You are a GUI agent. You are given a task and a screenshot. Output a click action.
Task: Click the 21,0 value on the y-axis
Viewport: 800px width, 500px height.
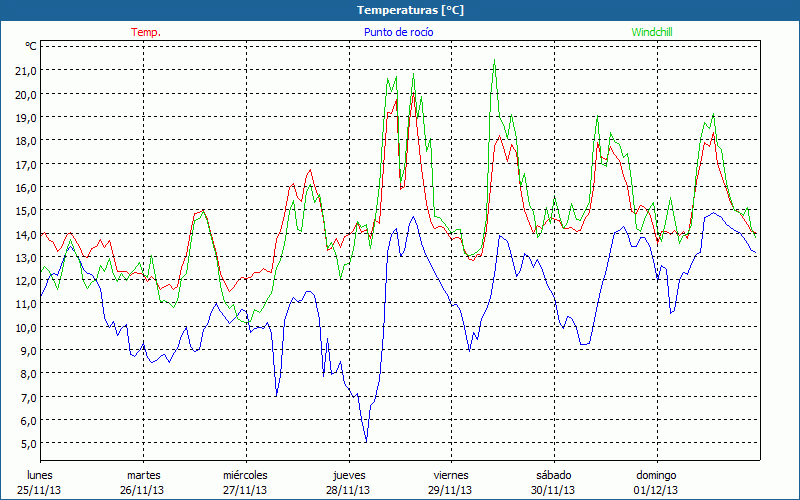click(25, 70)
